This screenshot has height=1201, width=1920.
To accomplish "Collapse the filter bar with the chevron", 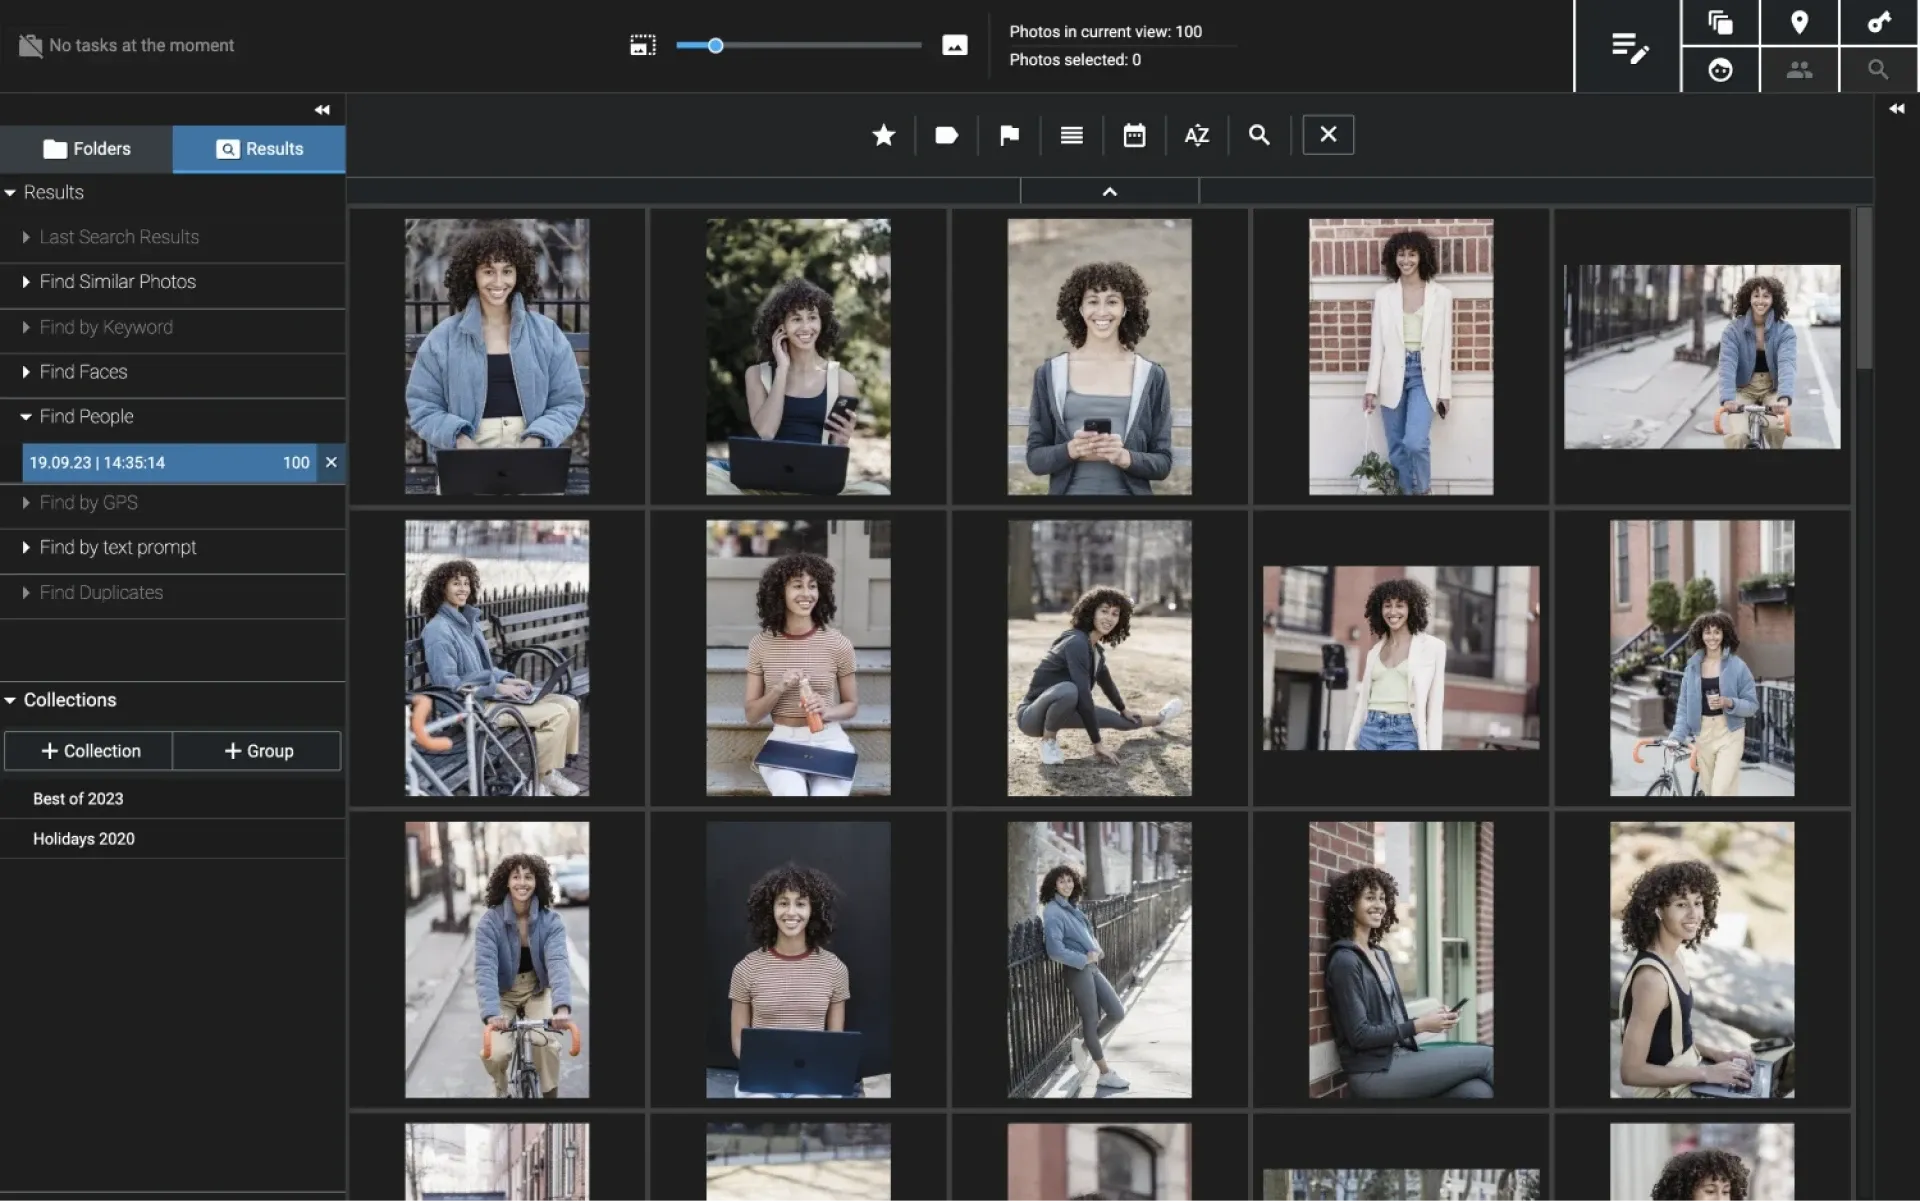I will coord(1109,192).
